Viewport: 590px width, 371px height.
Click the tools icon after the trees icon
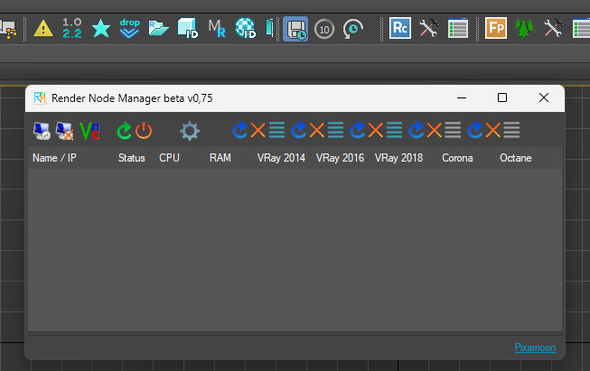tap(554, 28)
